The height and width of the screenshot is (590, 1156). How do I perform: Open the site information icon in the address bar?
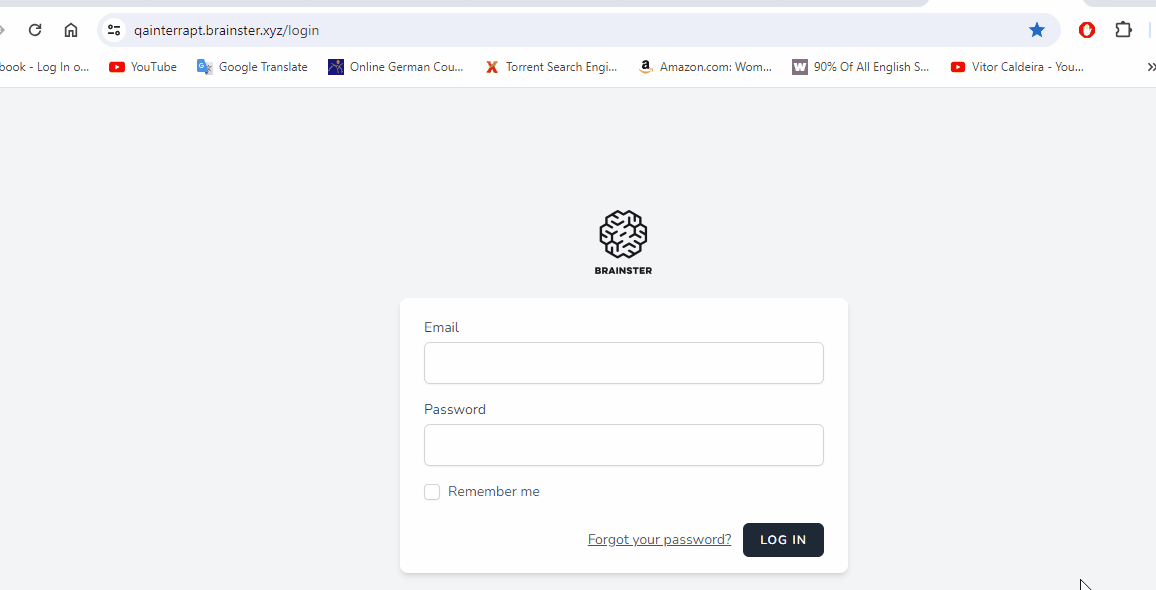(x=114, y=30)
